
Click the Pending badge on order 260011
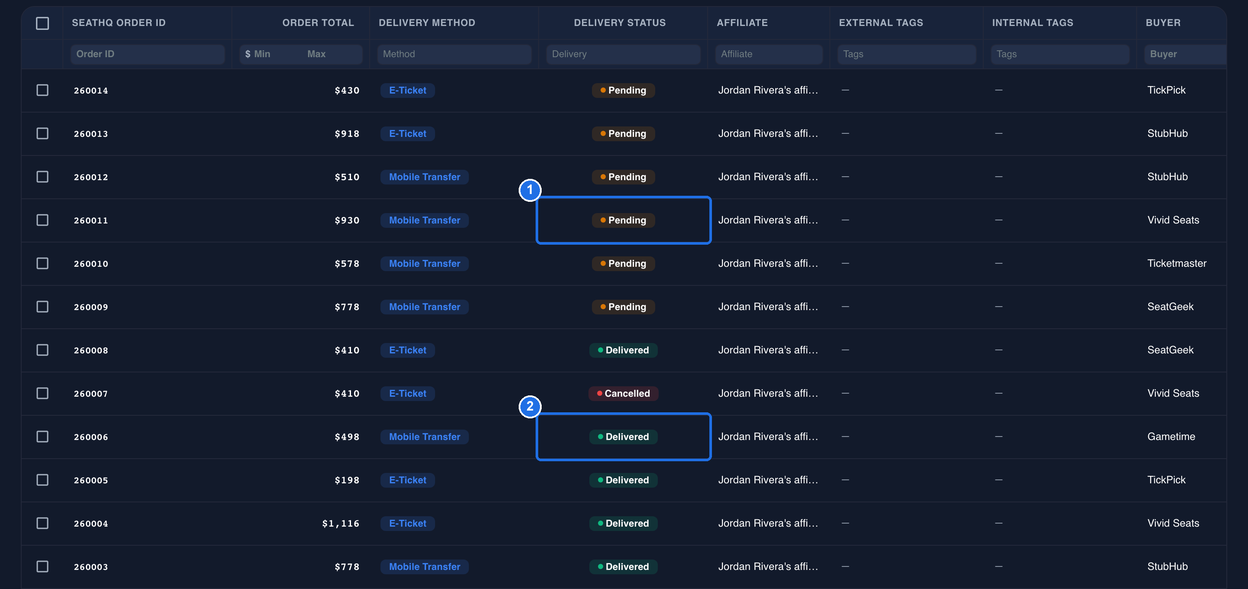point(623,220)
